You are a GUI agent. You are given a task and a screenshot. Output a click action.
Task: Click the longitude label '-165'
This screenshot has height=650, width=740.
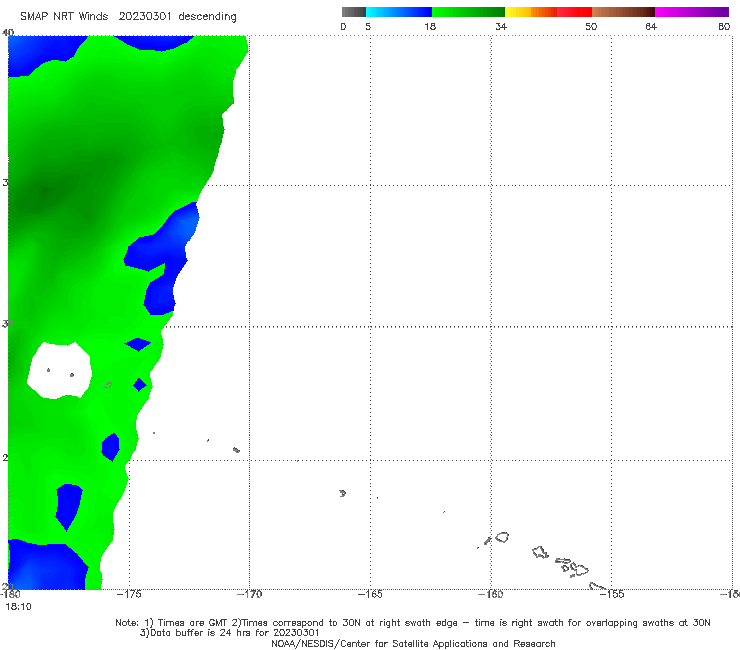[x=370, y=594]
